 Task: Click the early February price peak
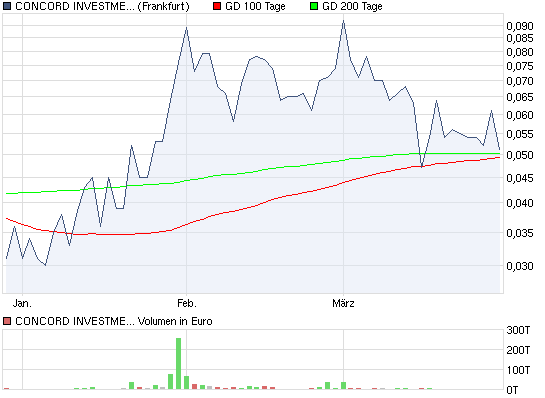187,28
